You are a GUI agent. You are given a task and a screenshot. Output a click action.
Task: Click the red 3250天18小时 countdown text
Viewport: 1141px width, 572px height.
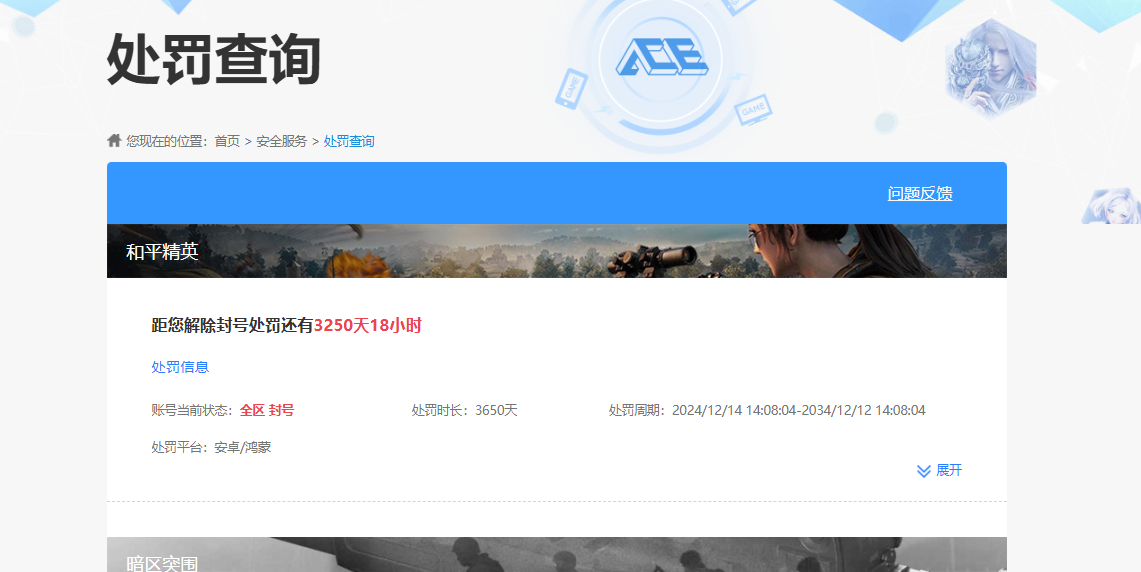[x=367, y=325]
